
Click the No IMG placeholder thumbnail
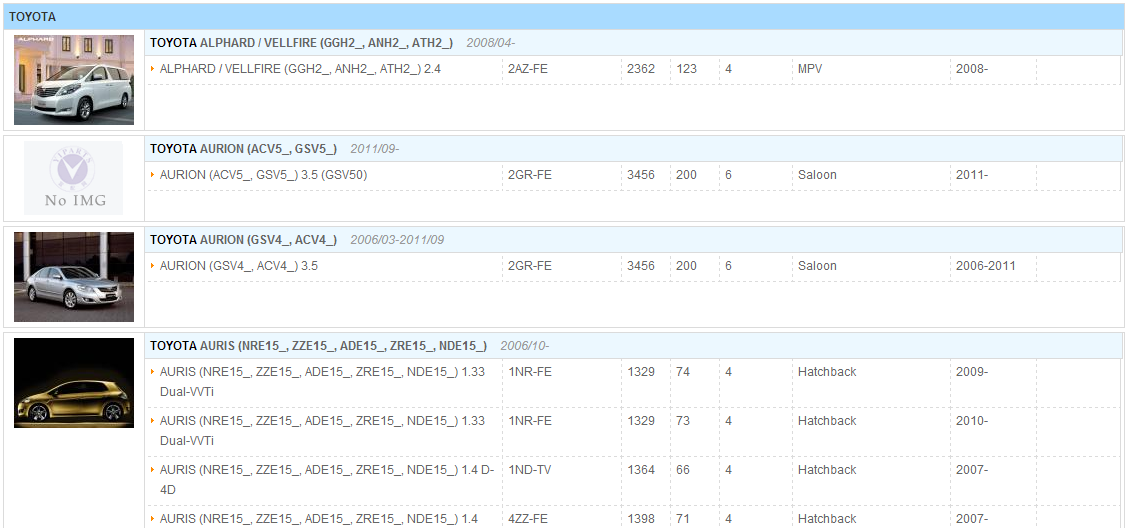(x=73, y=178)
